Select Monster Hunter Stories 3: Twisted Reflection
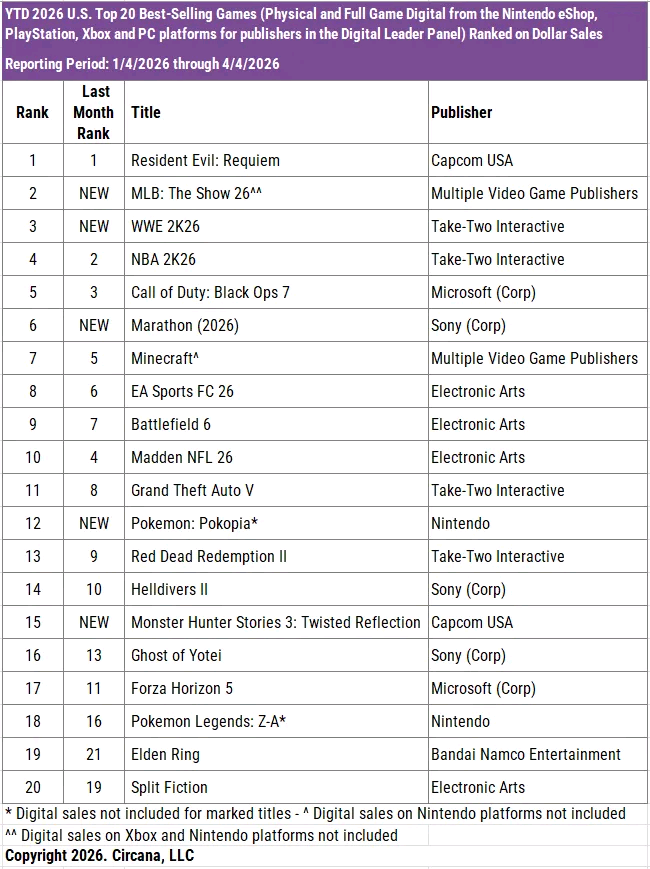 pos(275,622)
